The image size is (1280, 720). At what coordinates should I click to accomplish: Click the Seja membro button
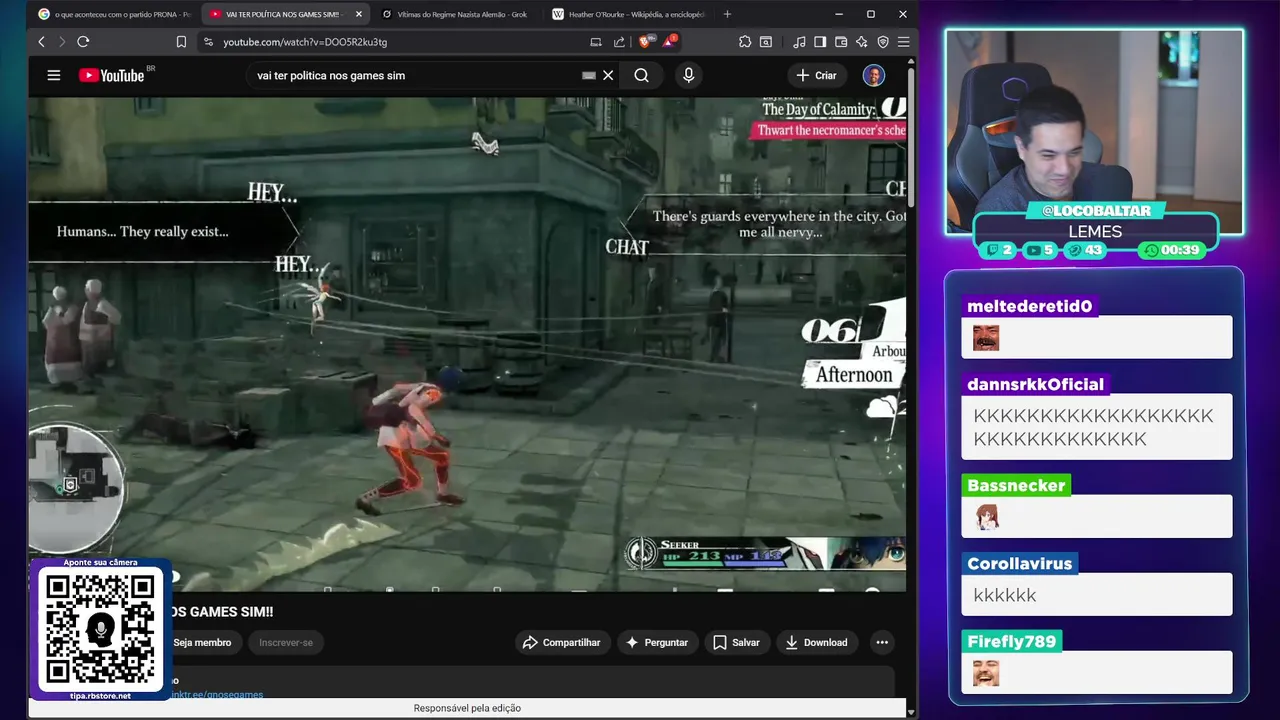[x=202, y=642]
